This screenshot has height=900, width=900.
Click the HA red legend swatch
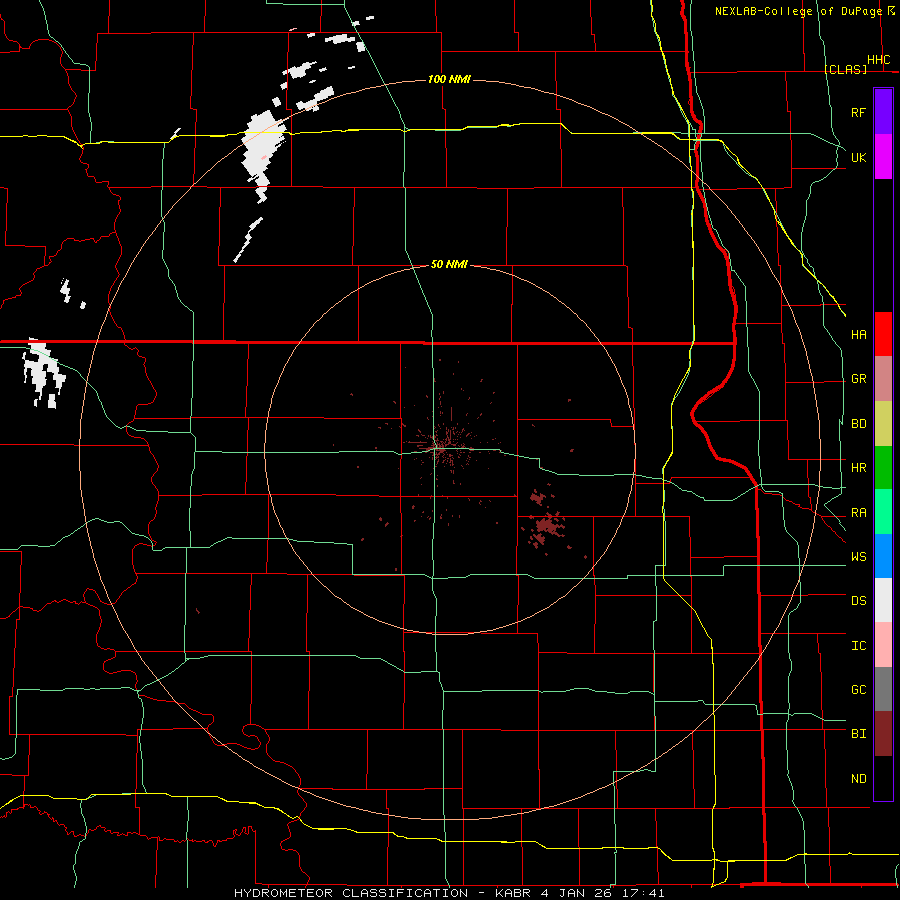[883, 334]
